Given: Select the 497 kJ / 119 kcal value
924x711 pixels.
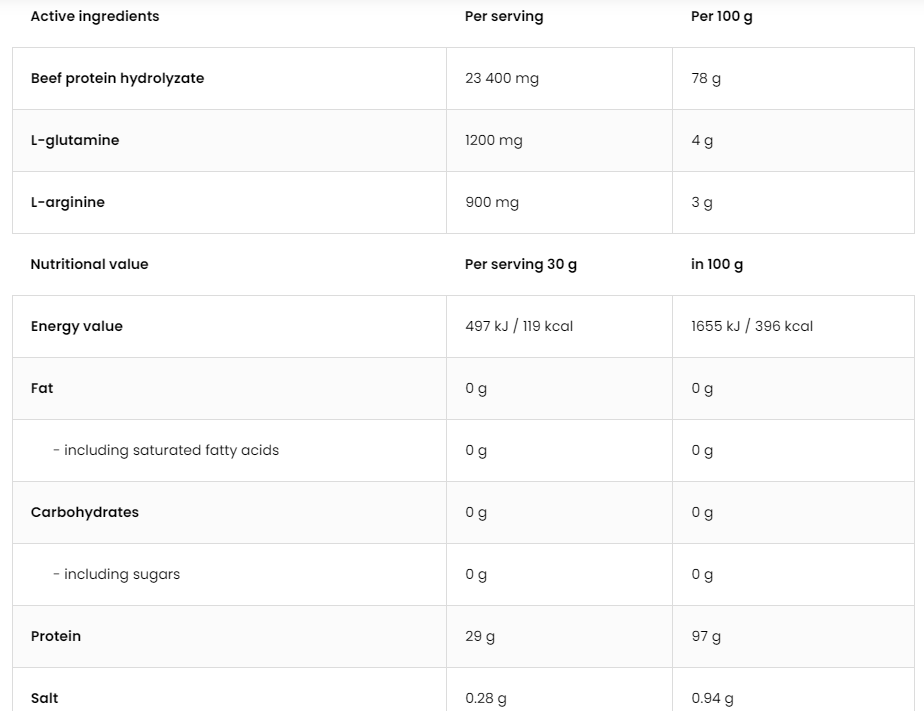Looking at the screenshot, I should (519, 326).
